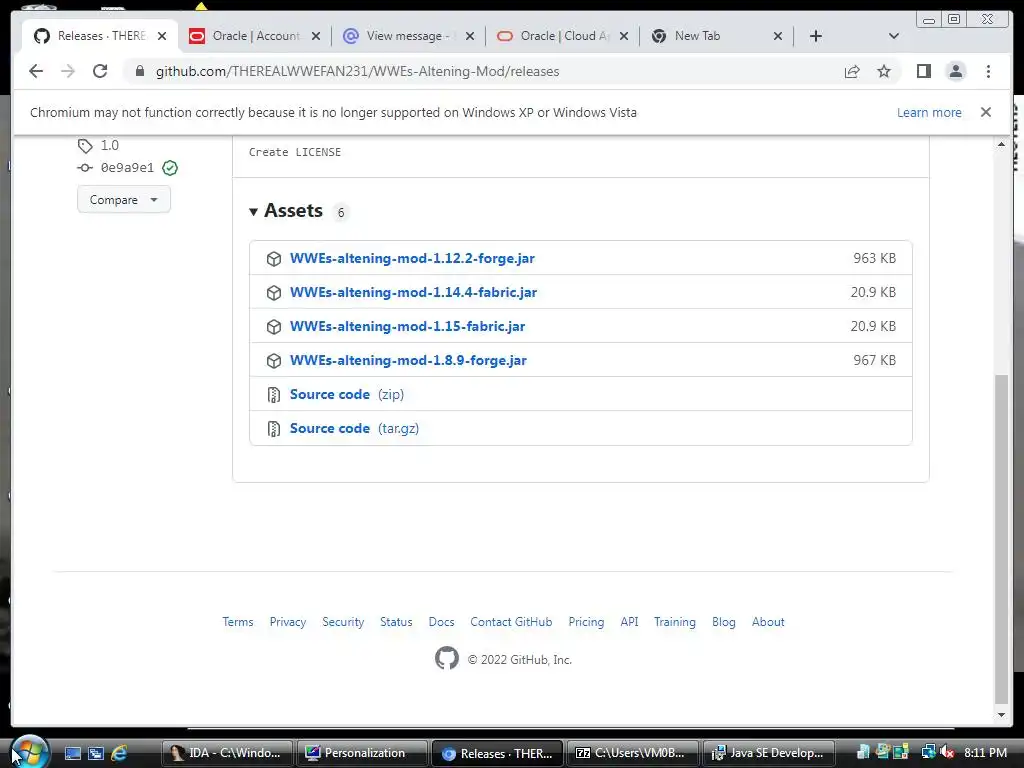This screenshot has height=768, width=1024.
Task: Reload the GitHub releases page
Action: [x=100, y=71]
